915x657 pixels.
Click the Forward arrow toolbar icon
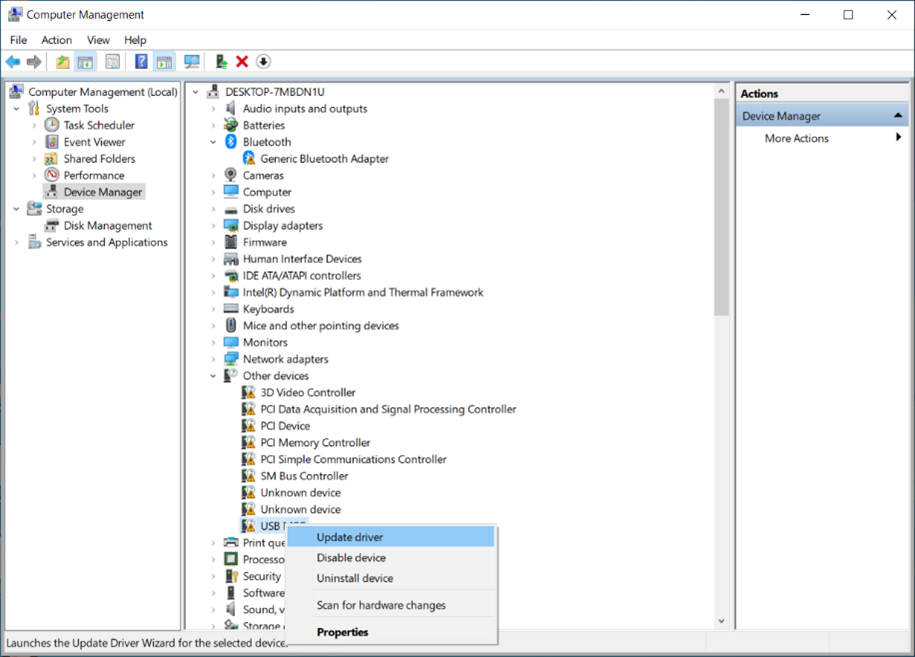click(34, 61)
